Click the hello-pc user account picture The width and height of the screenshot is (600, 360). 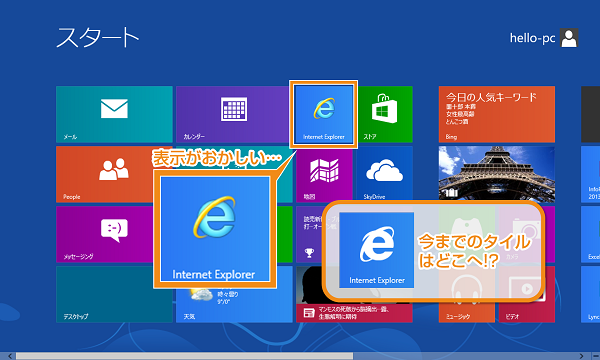[x=569, y=37]
